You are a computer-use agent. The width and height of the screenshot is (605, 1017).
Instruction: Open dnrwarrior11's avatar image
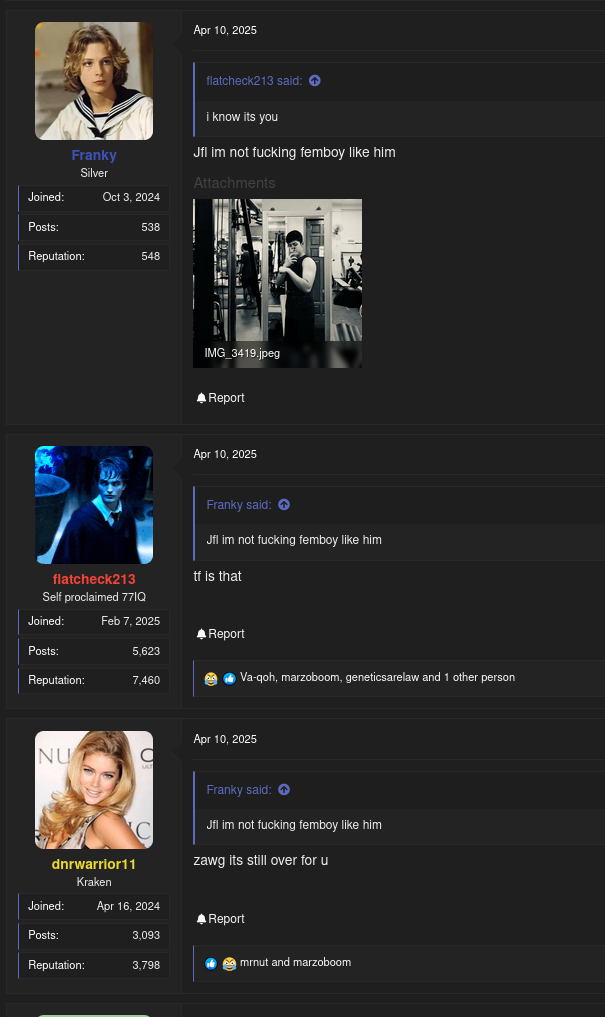pyautogui.click(x=94, y=790)
